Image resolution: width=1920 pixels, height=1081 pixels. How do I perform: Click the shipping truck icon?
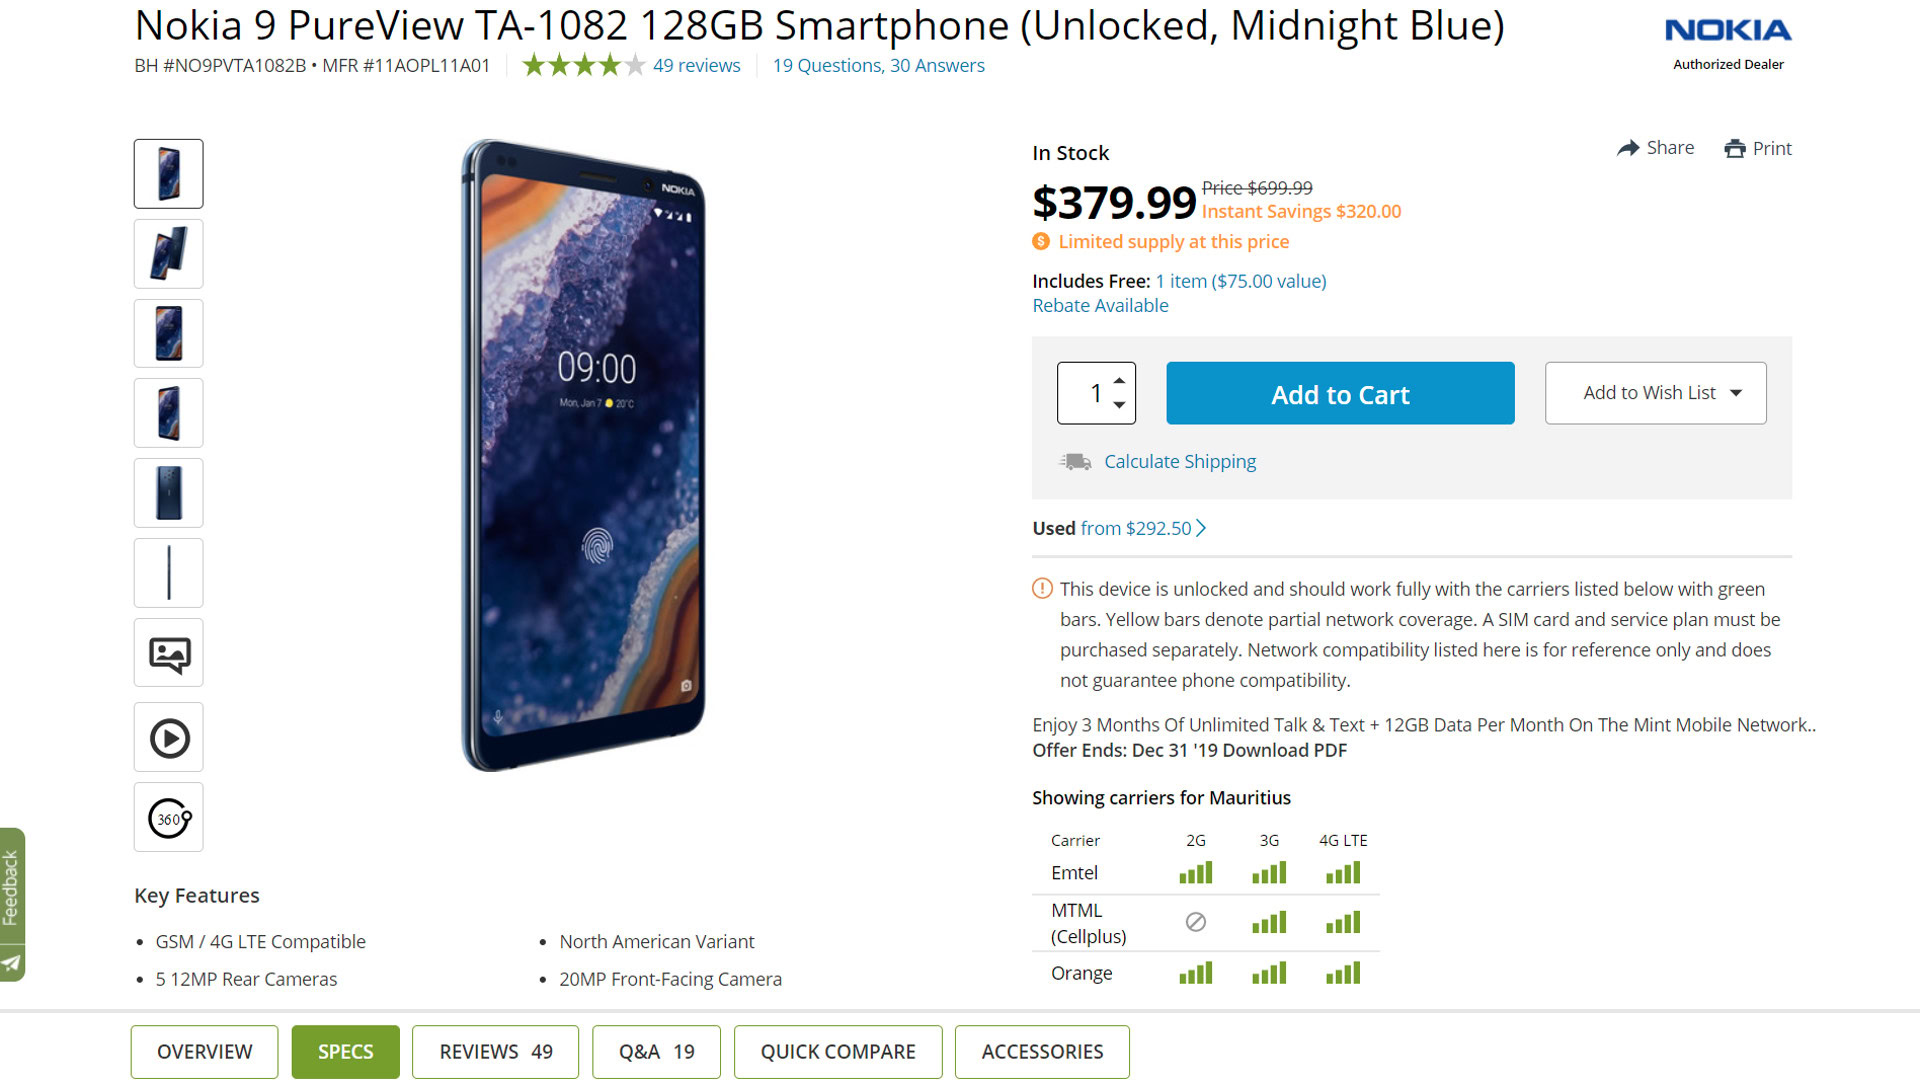(1075, 462)
